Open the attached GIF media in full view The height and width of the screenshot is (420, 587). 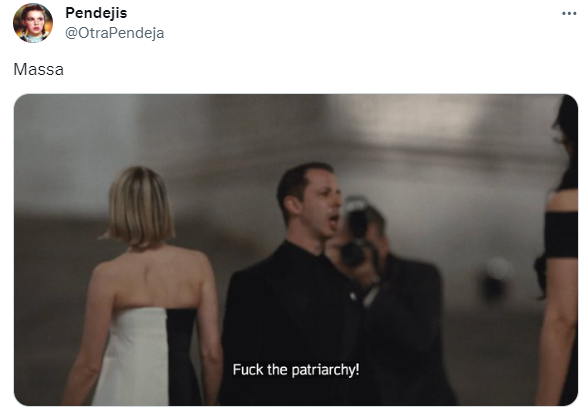pyautogui.click(x=296, y=250)
